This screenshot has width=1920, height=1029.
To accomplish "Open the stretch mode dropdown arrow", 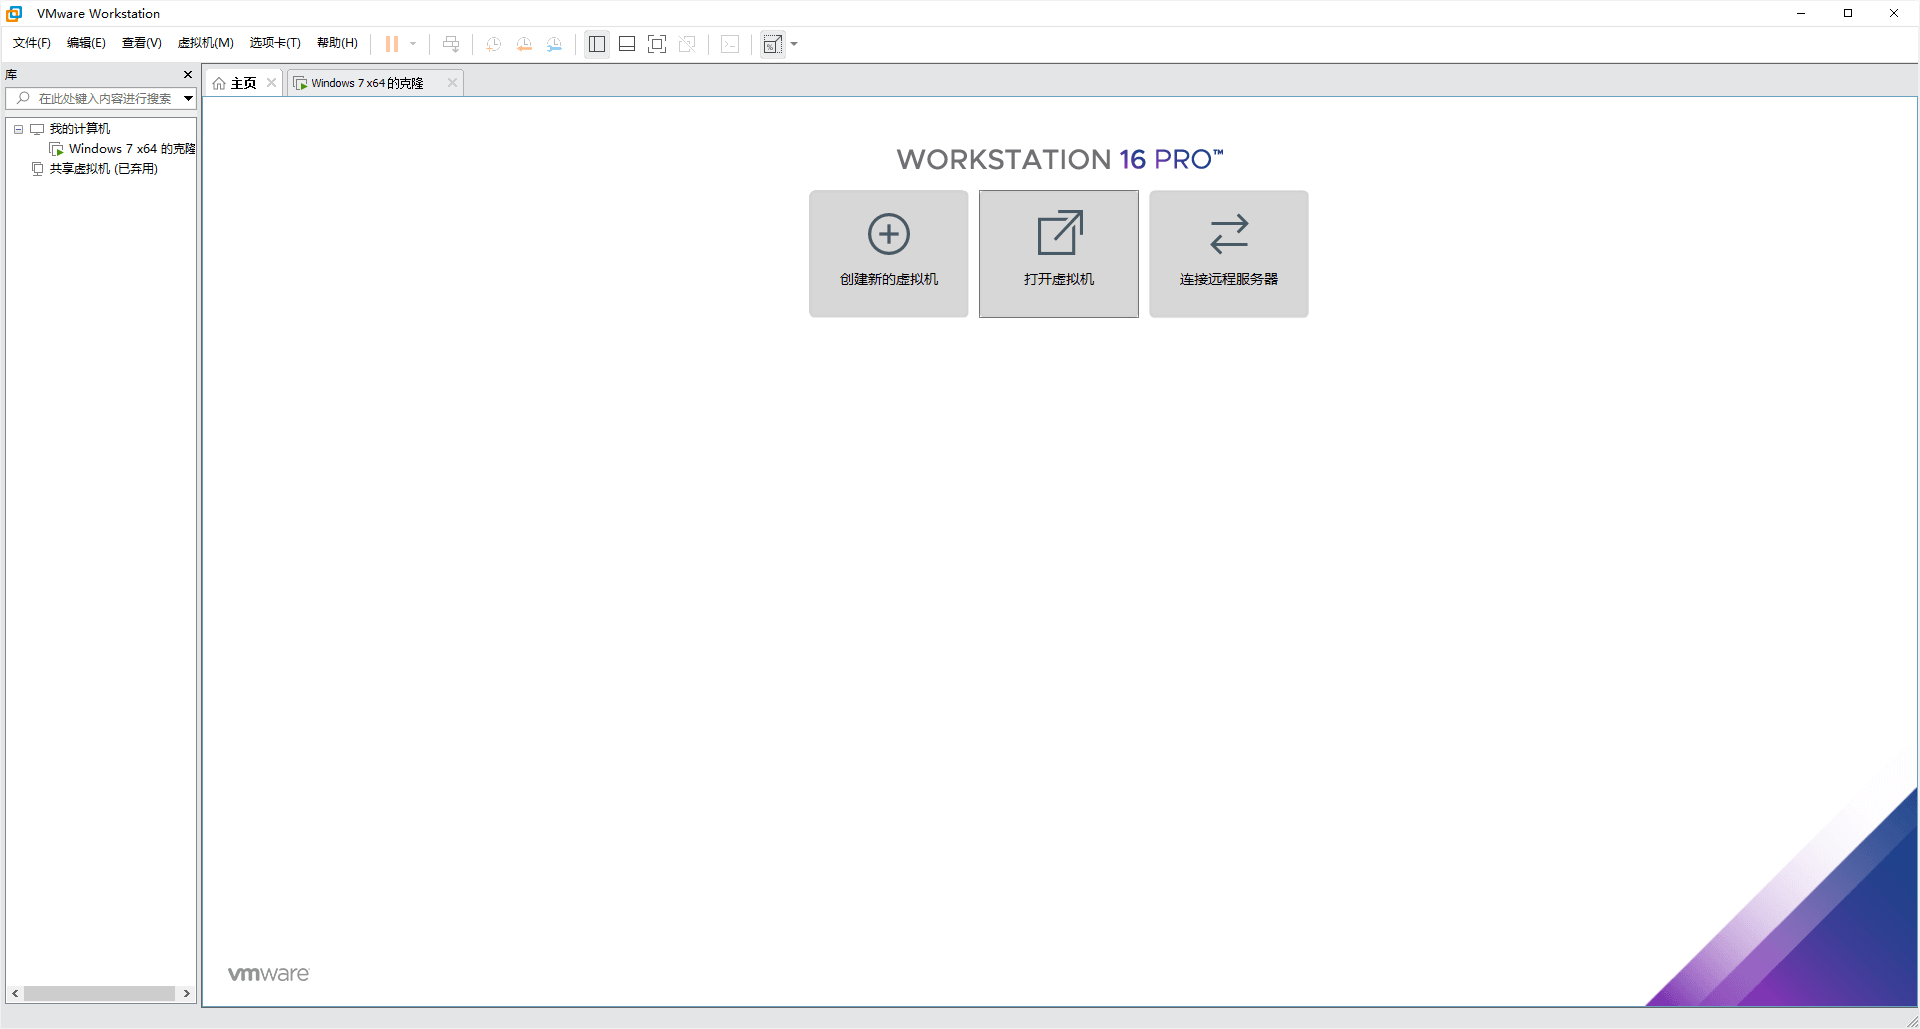I will pyautogui.click(x=794, y=44).
